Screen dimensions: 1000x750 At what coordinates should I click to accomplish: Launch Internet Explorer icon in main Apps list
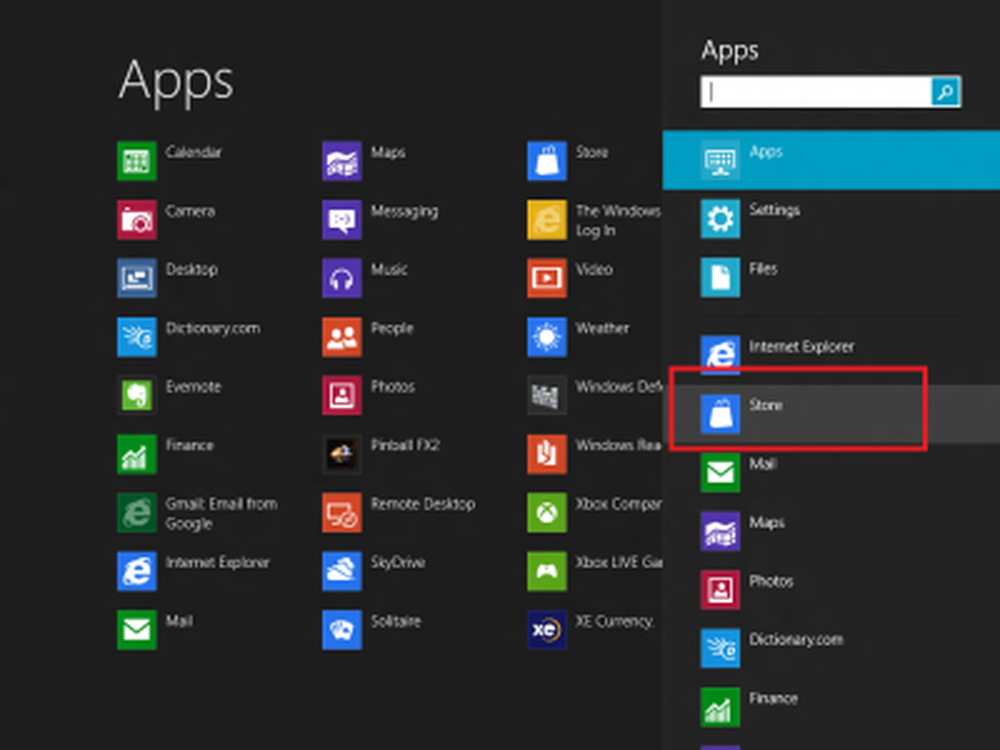[136, 571]
